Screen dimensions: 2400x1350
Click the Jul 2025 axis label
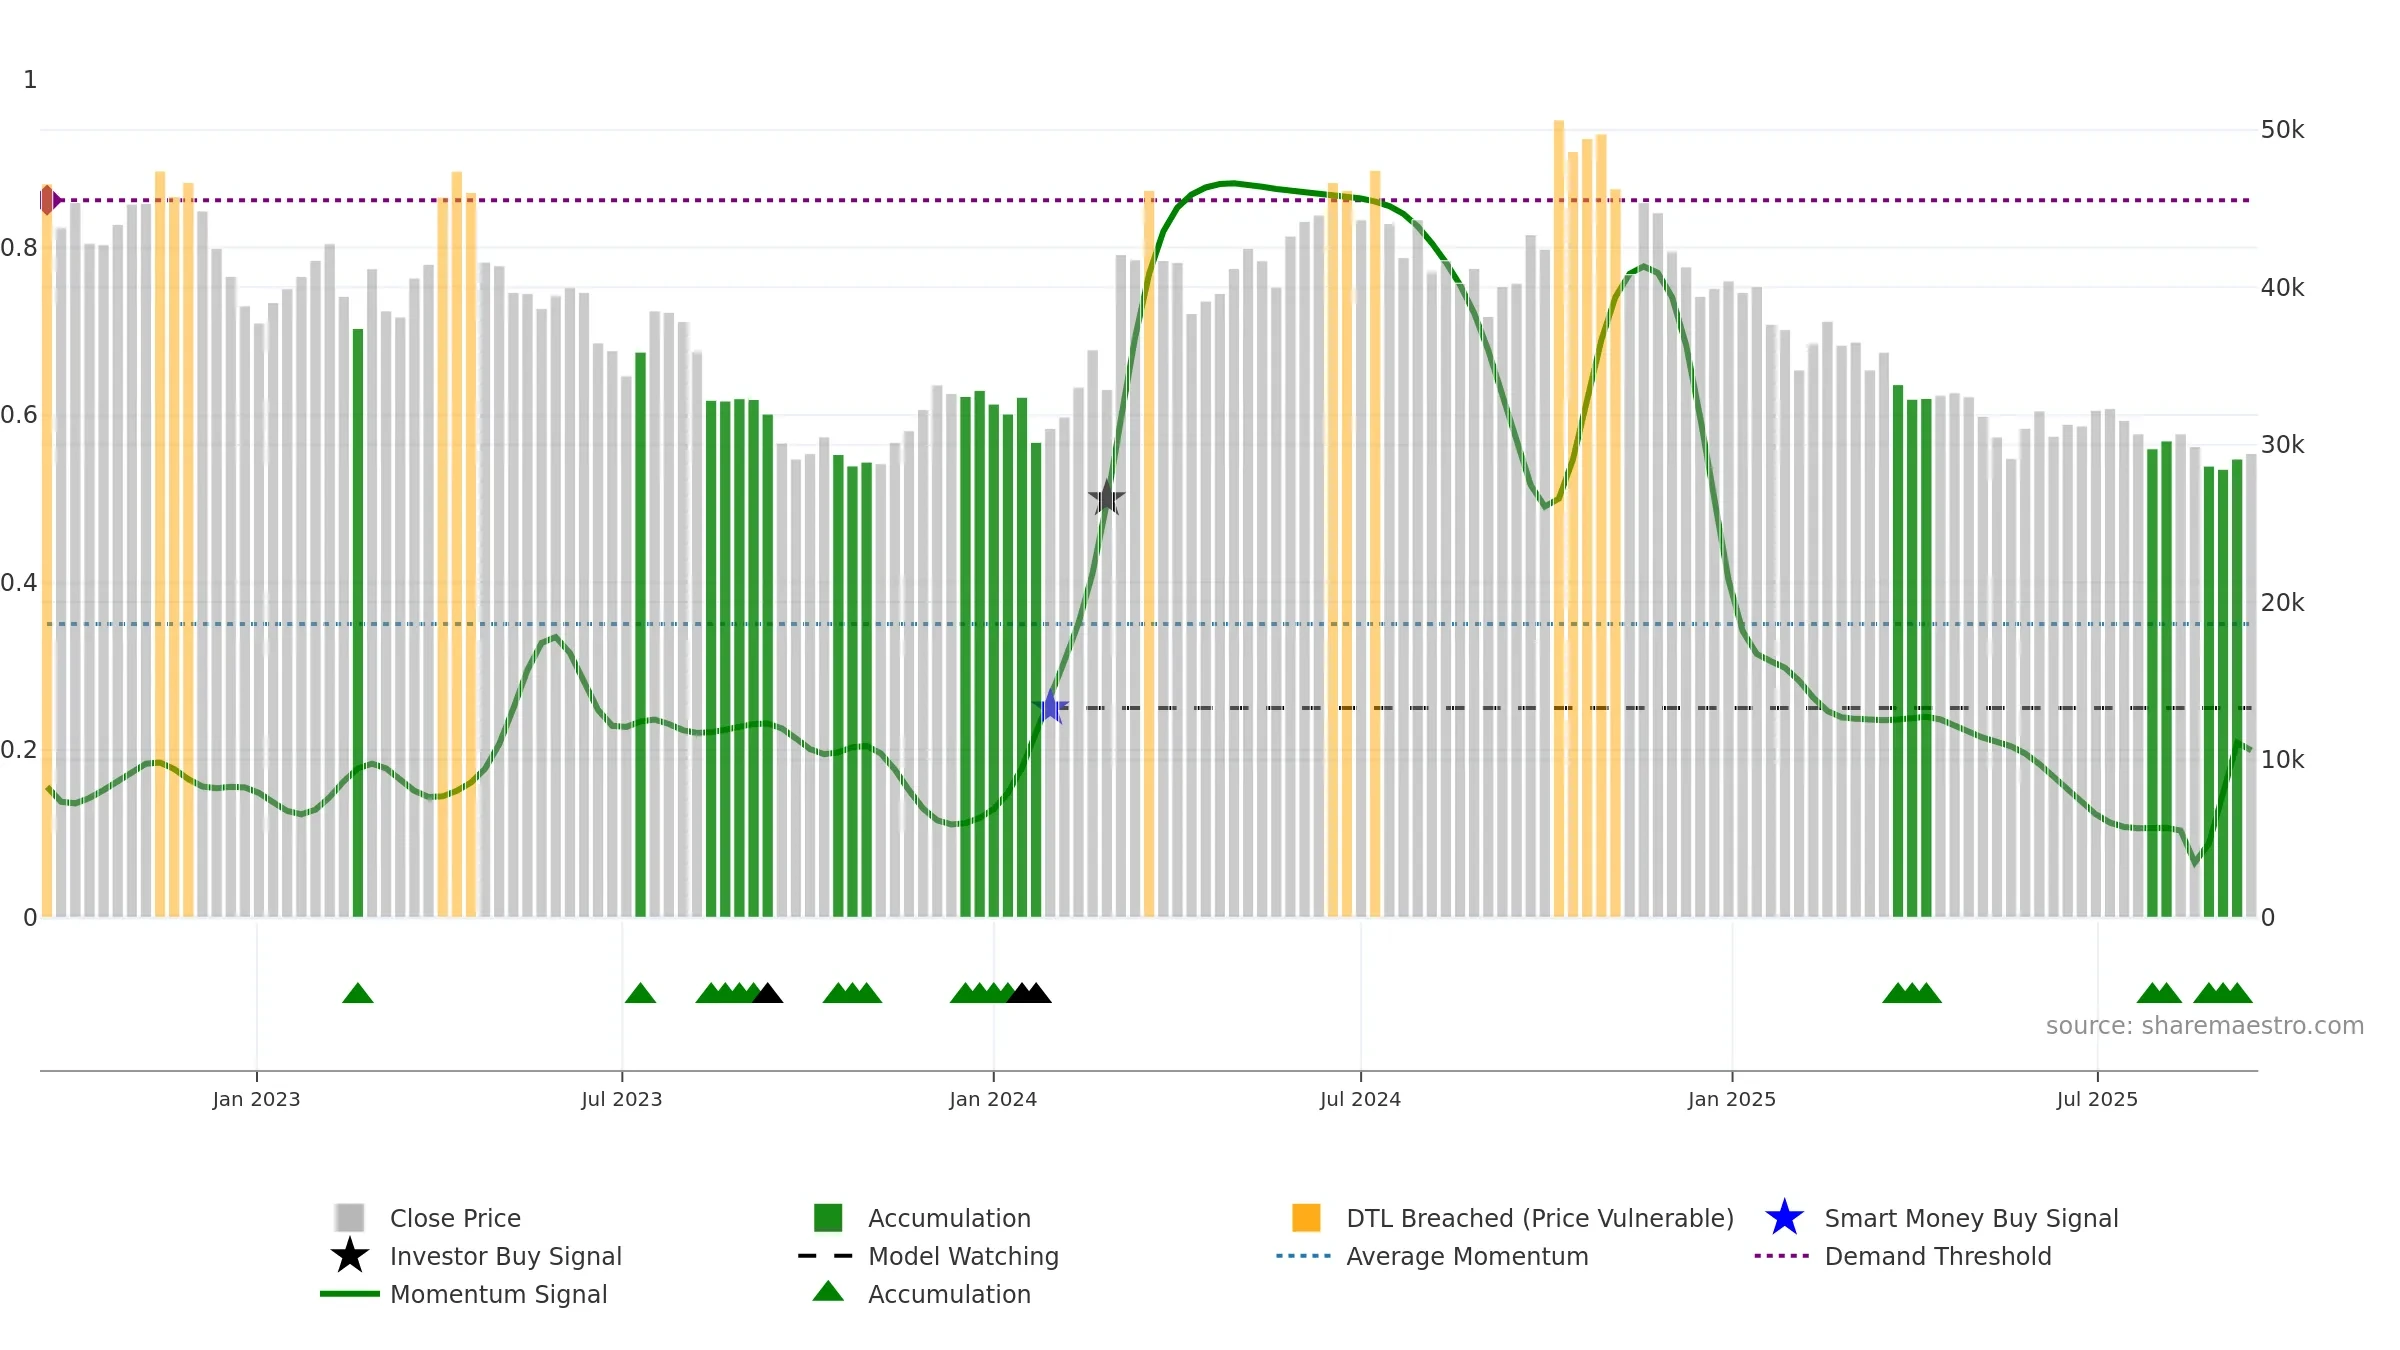click(2097, 1099)
